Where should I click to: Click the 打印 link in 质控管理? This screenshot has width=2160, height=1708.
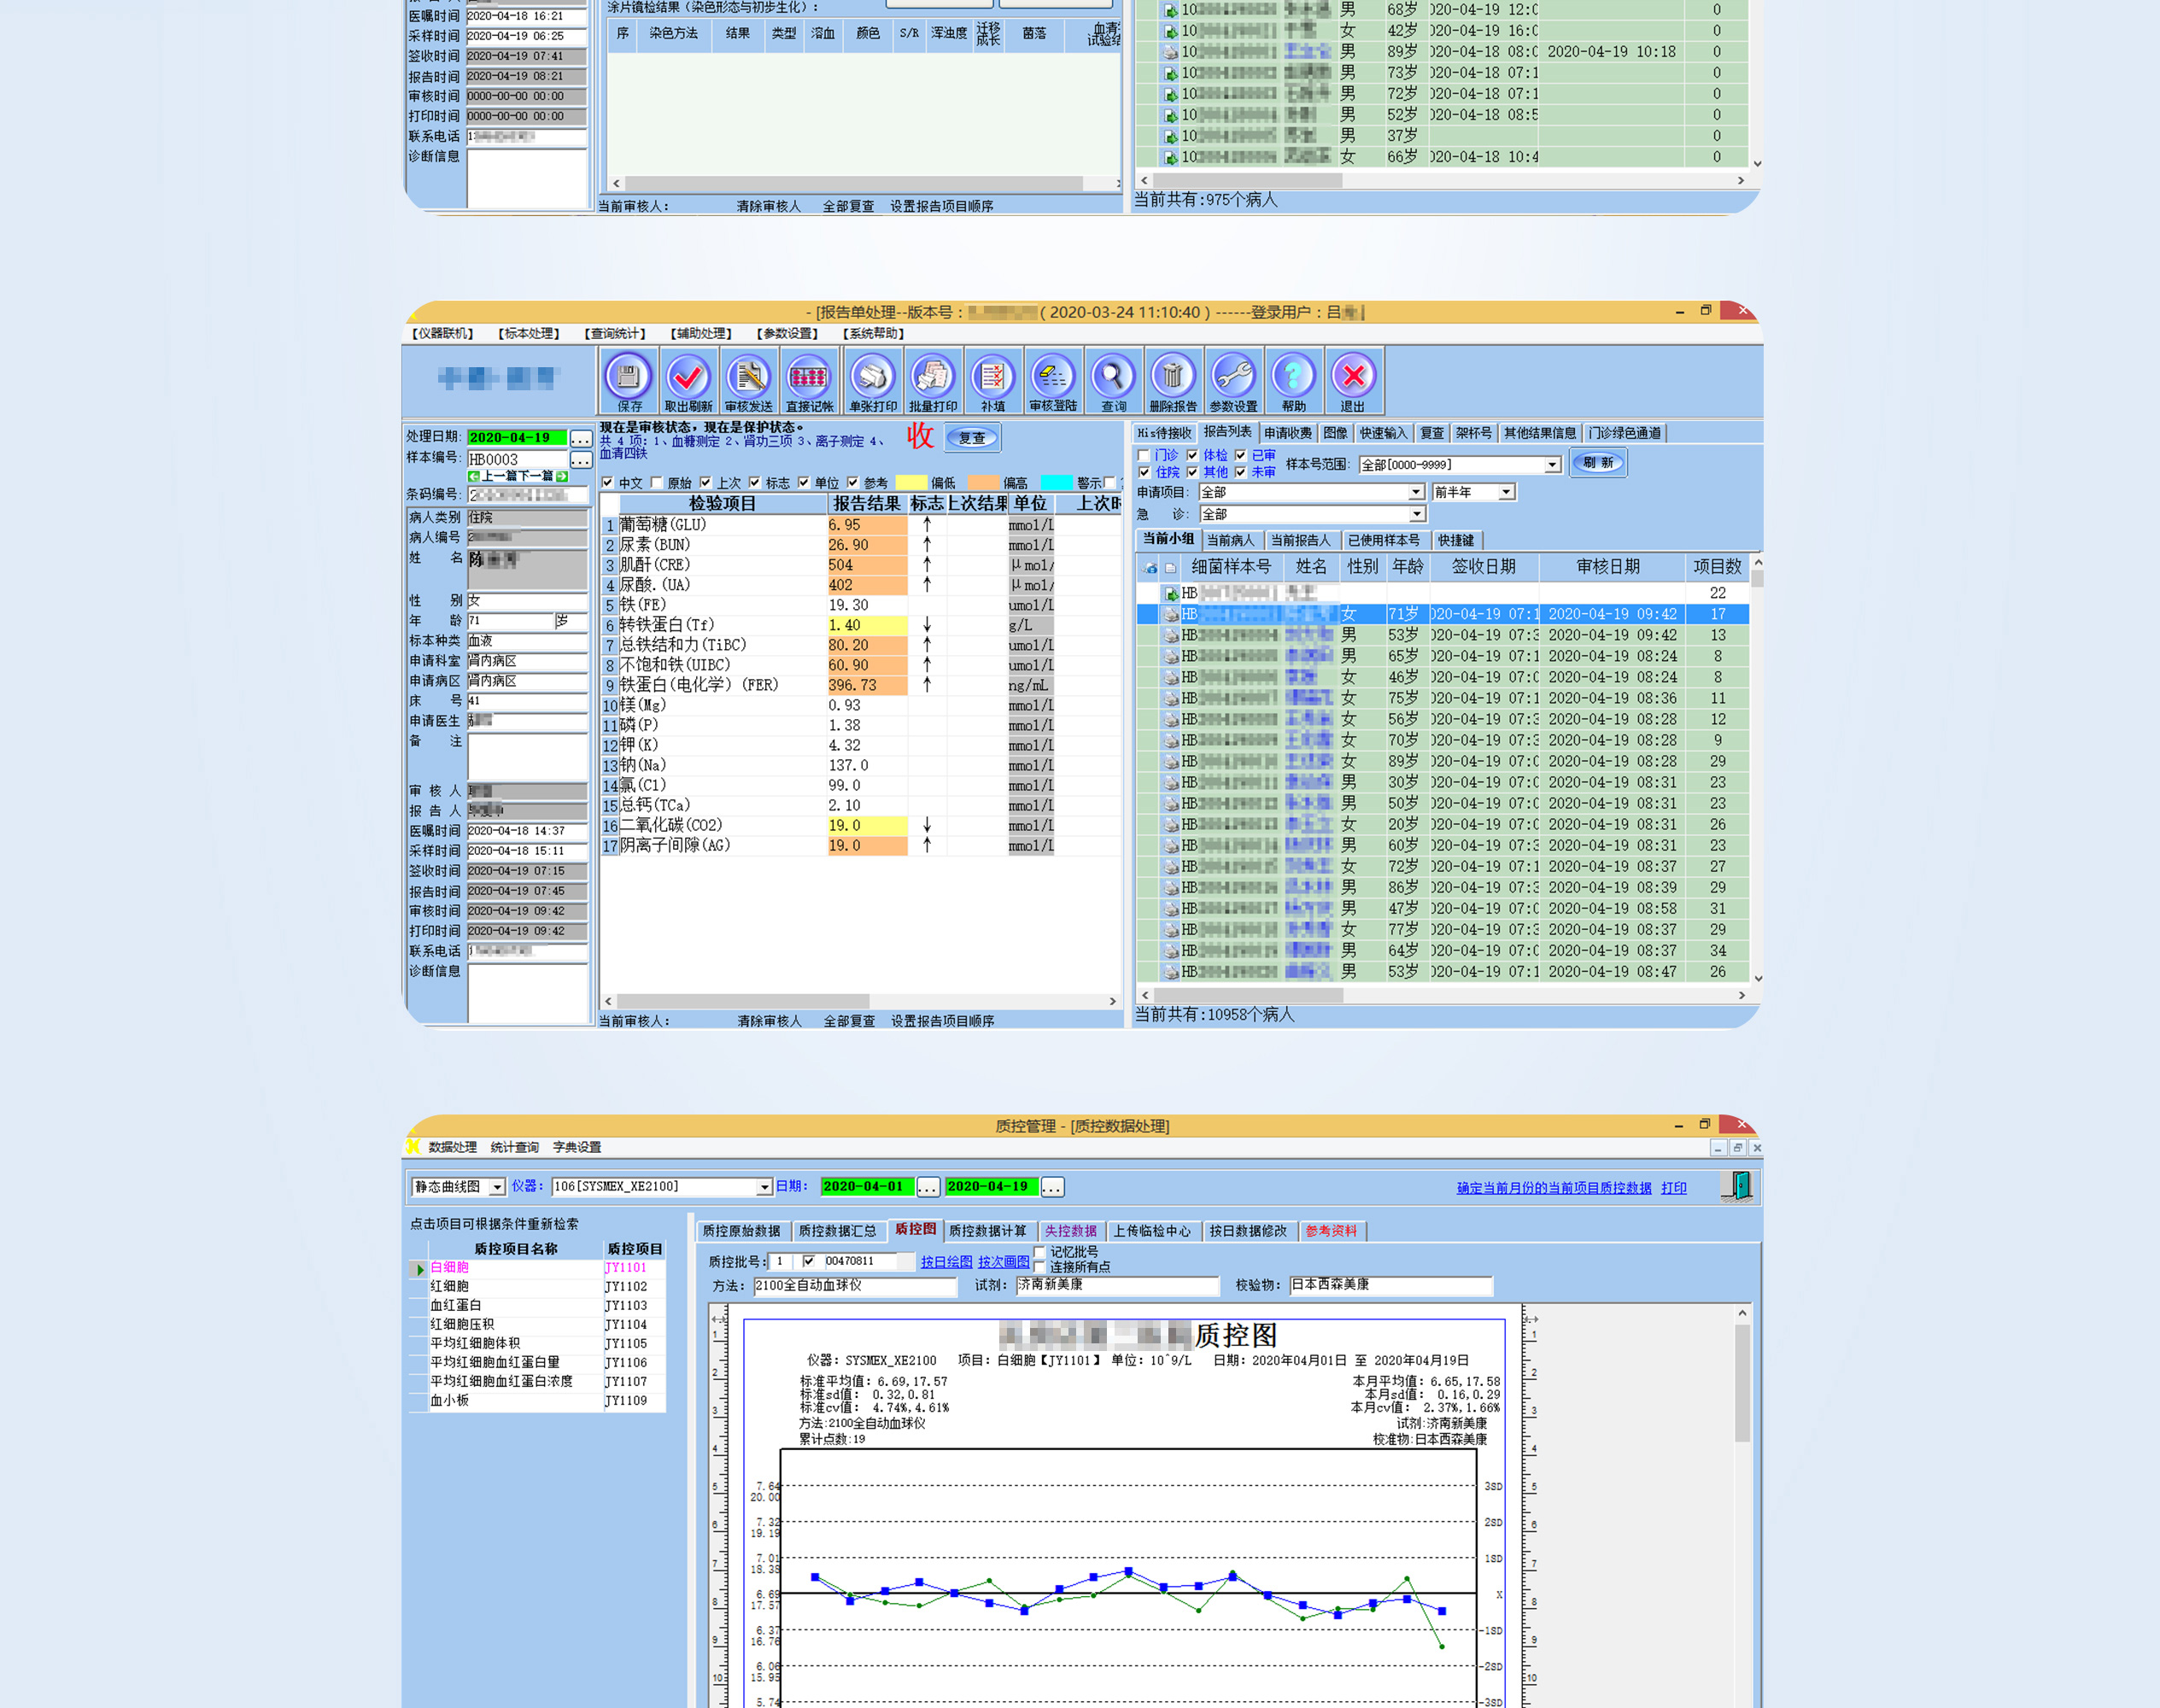coord(1673,1188)
